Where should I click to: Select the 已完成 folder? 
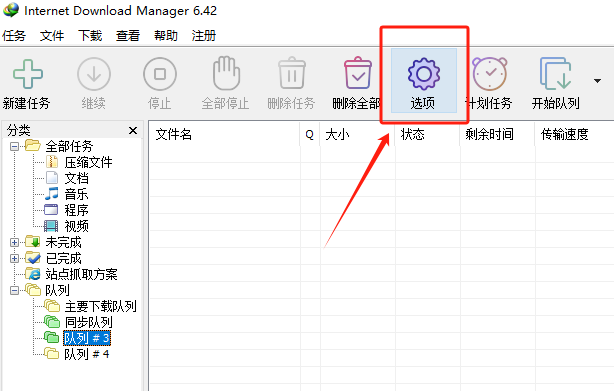[63, 258]
